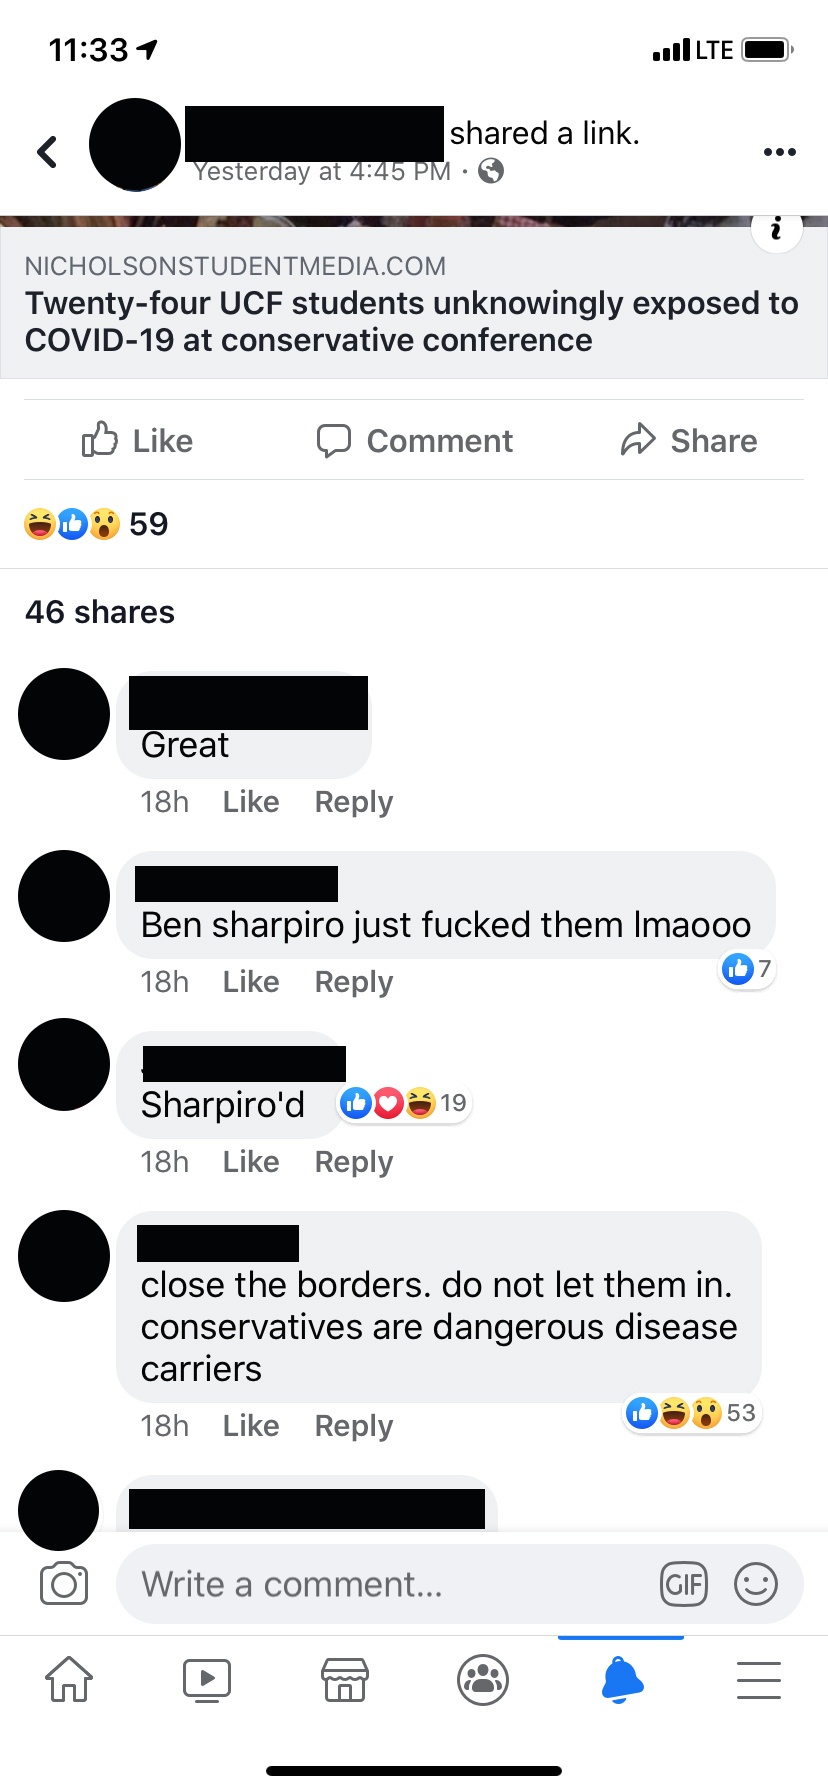
Task: Like the shared post
Action: [137, 440]
